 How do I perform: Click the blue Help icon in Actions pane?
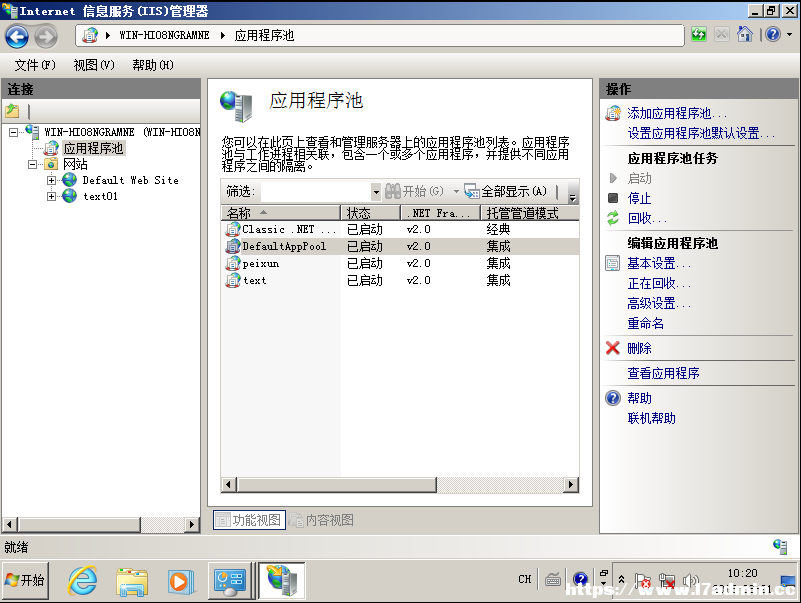(x=612, y=398)
